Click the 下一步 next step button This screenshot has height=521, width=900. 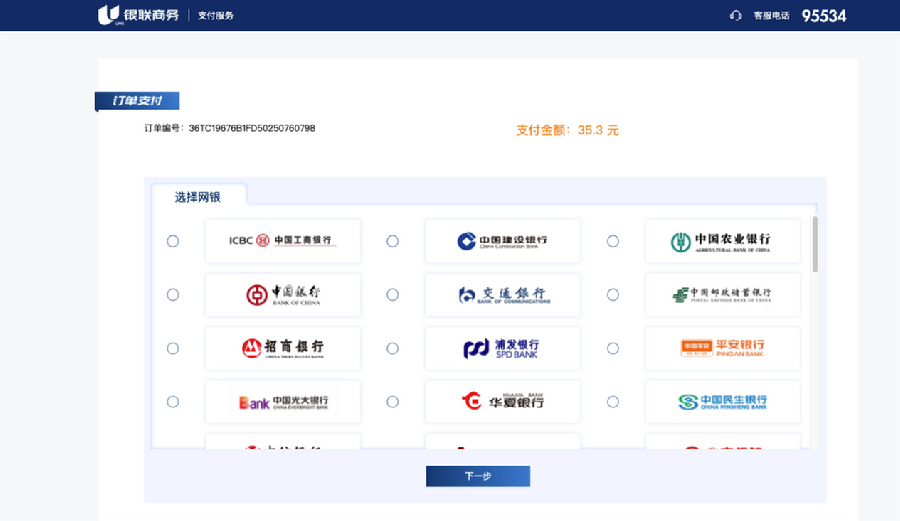coord(478,476)
